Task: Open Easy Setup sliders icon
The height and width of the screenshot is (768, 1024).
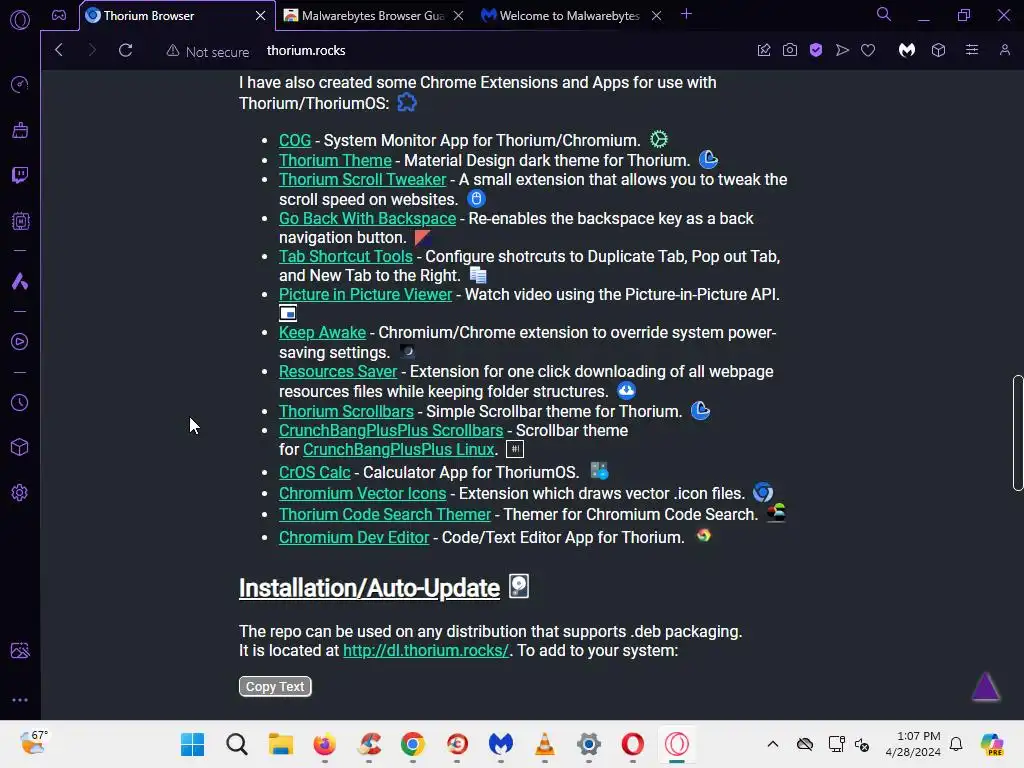Action: click(972, 50)
